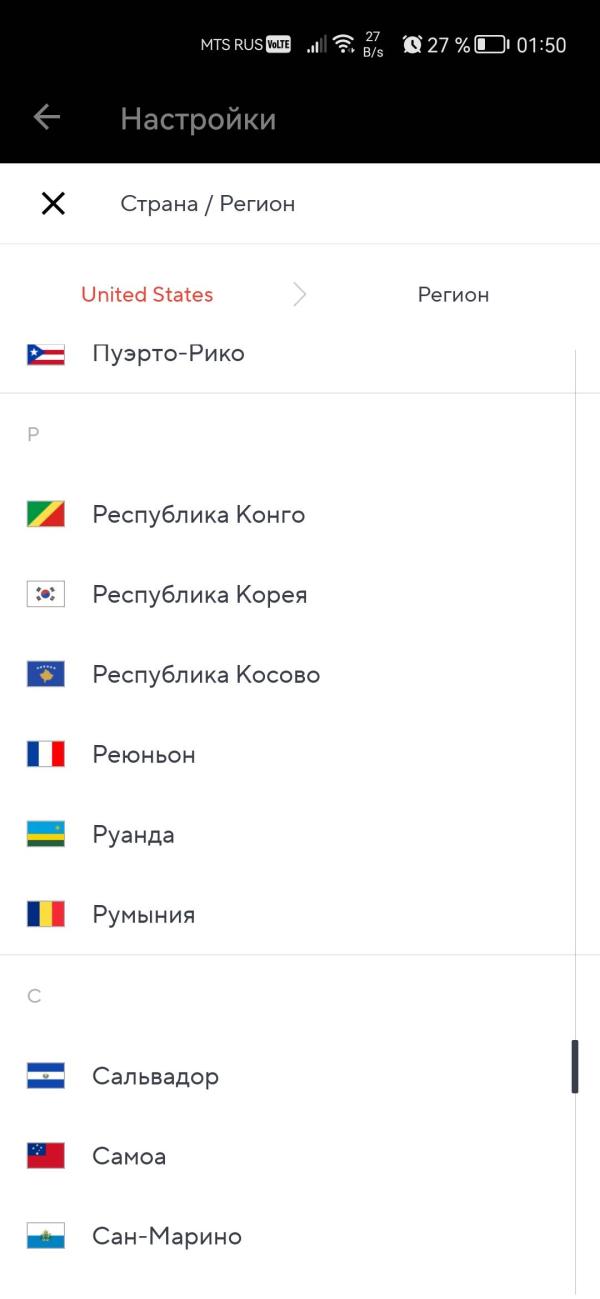
Task: Click the Réunion French flag icon
Action: pyautogui.click(x=46, y=755)
